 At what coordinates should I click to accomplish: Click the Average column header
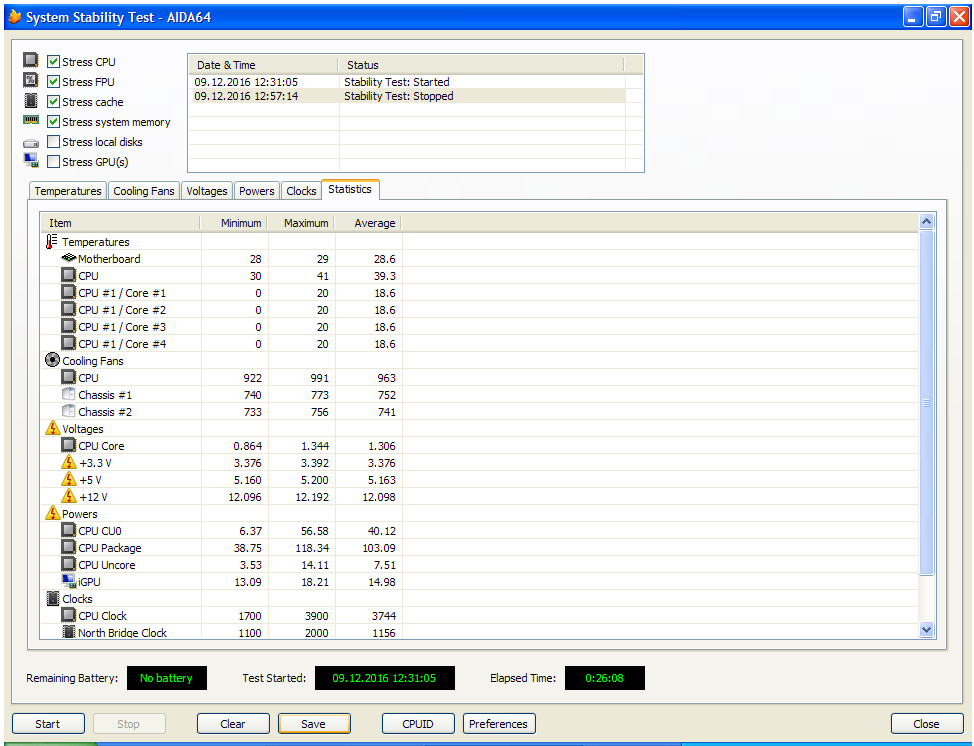[368, 223]
